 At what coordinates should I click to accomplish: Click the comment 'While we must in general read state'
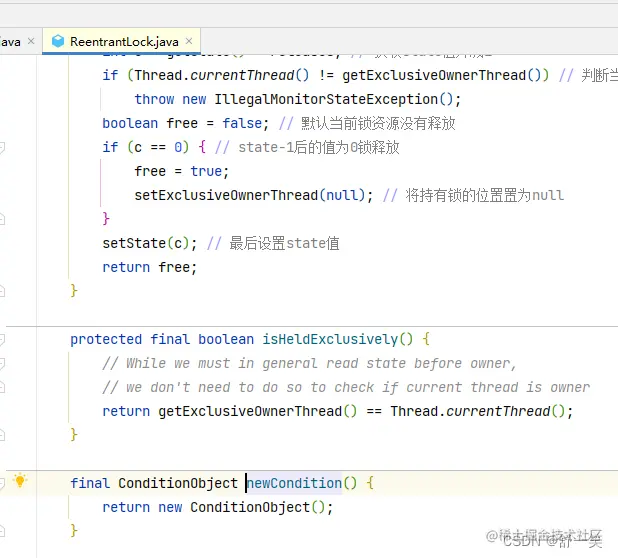(309, 363)
